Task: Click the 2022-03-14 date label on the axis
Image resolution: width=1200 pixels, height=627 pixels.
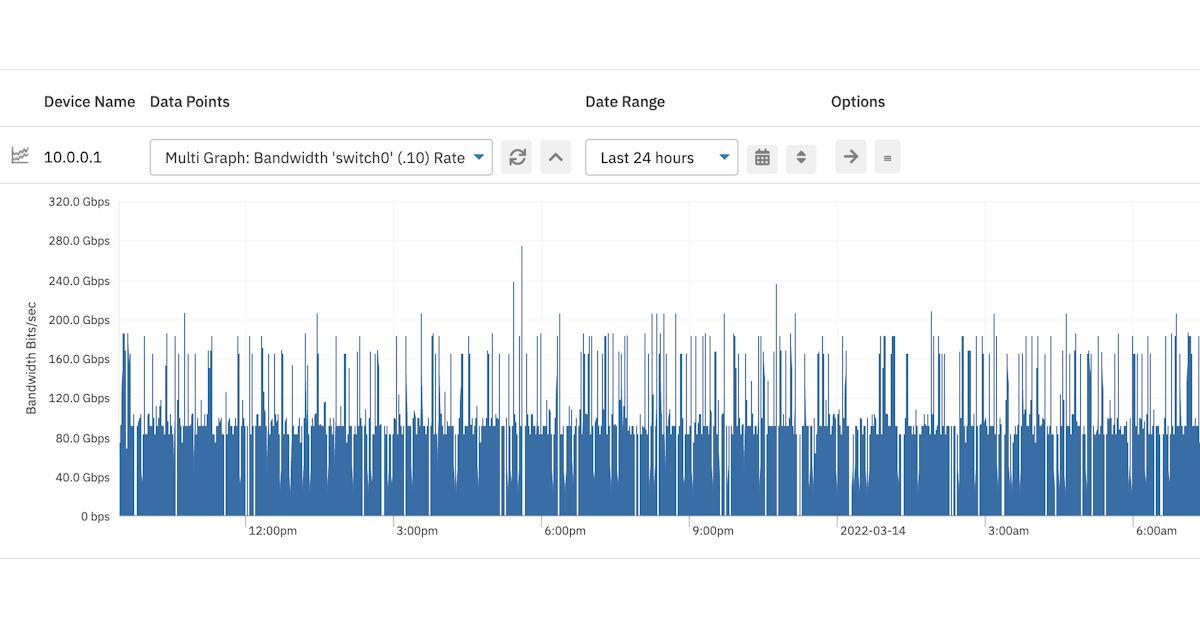Action: pos(875,531)
